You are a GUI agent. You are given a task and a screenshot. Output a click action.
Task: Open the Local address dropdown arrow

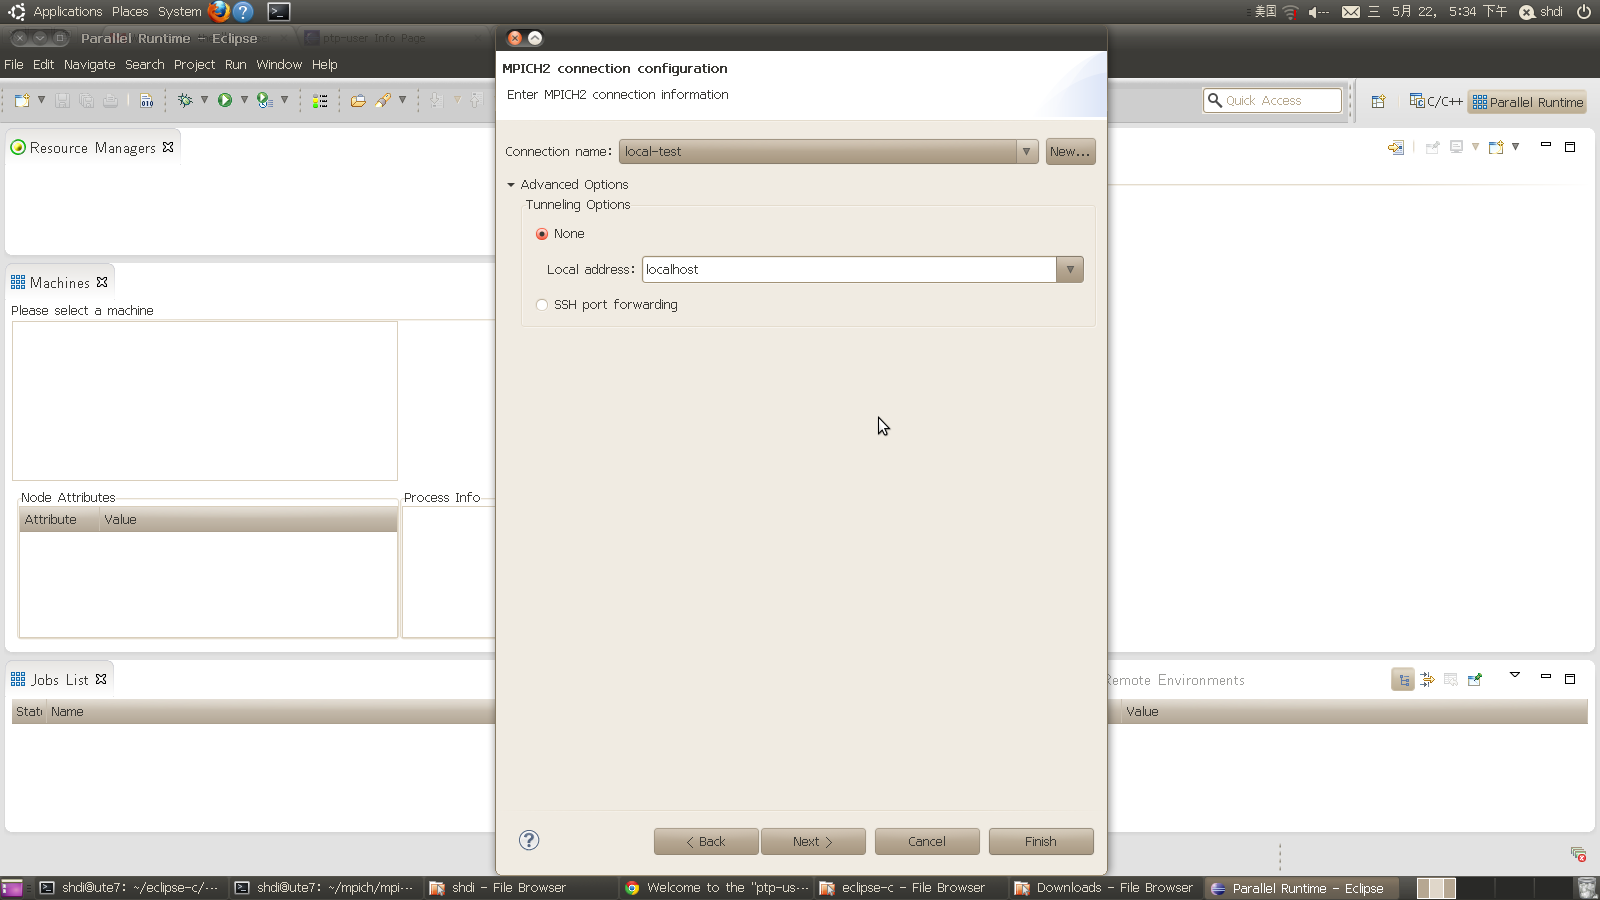point(1070,270)
